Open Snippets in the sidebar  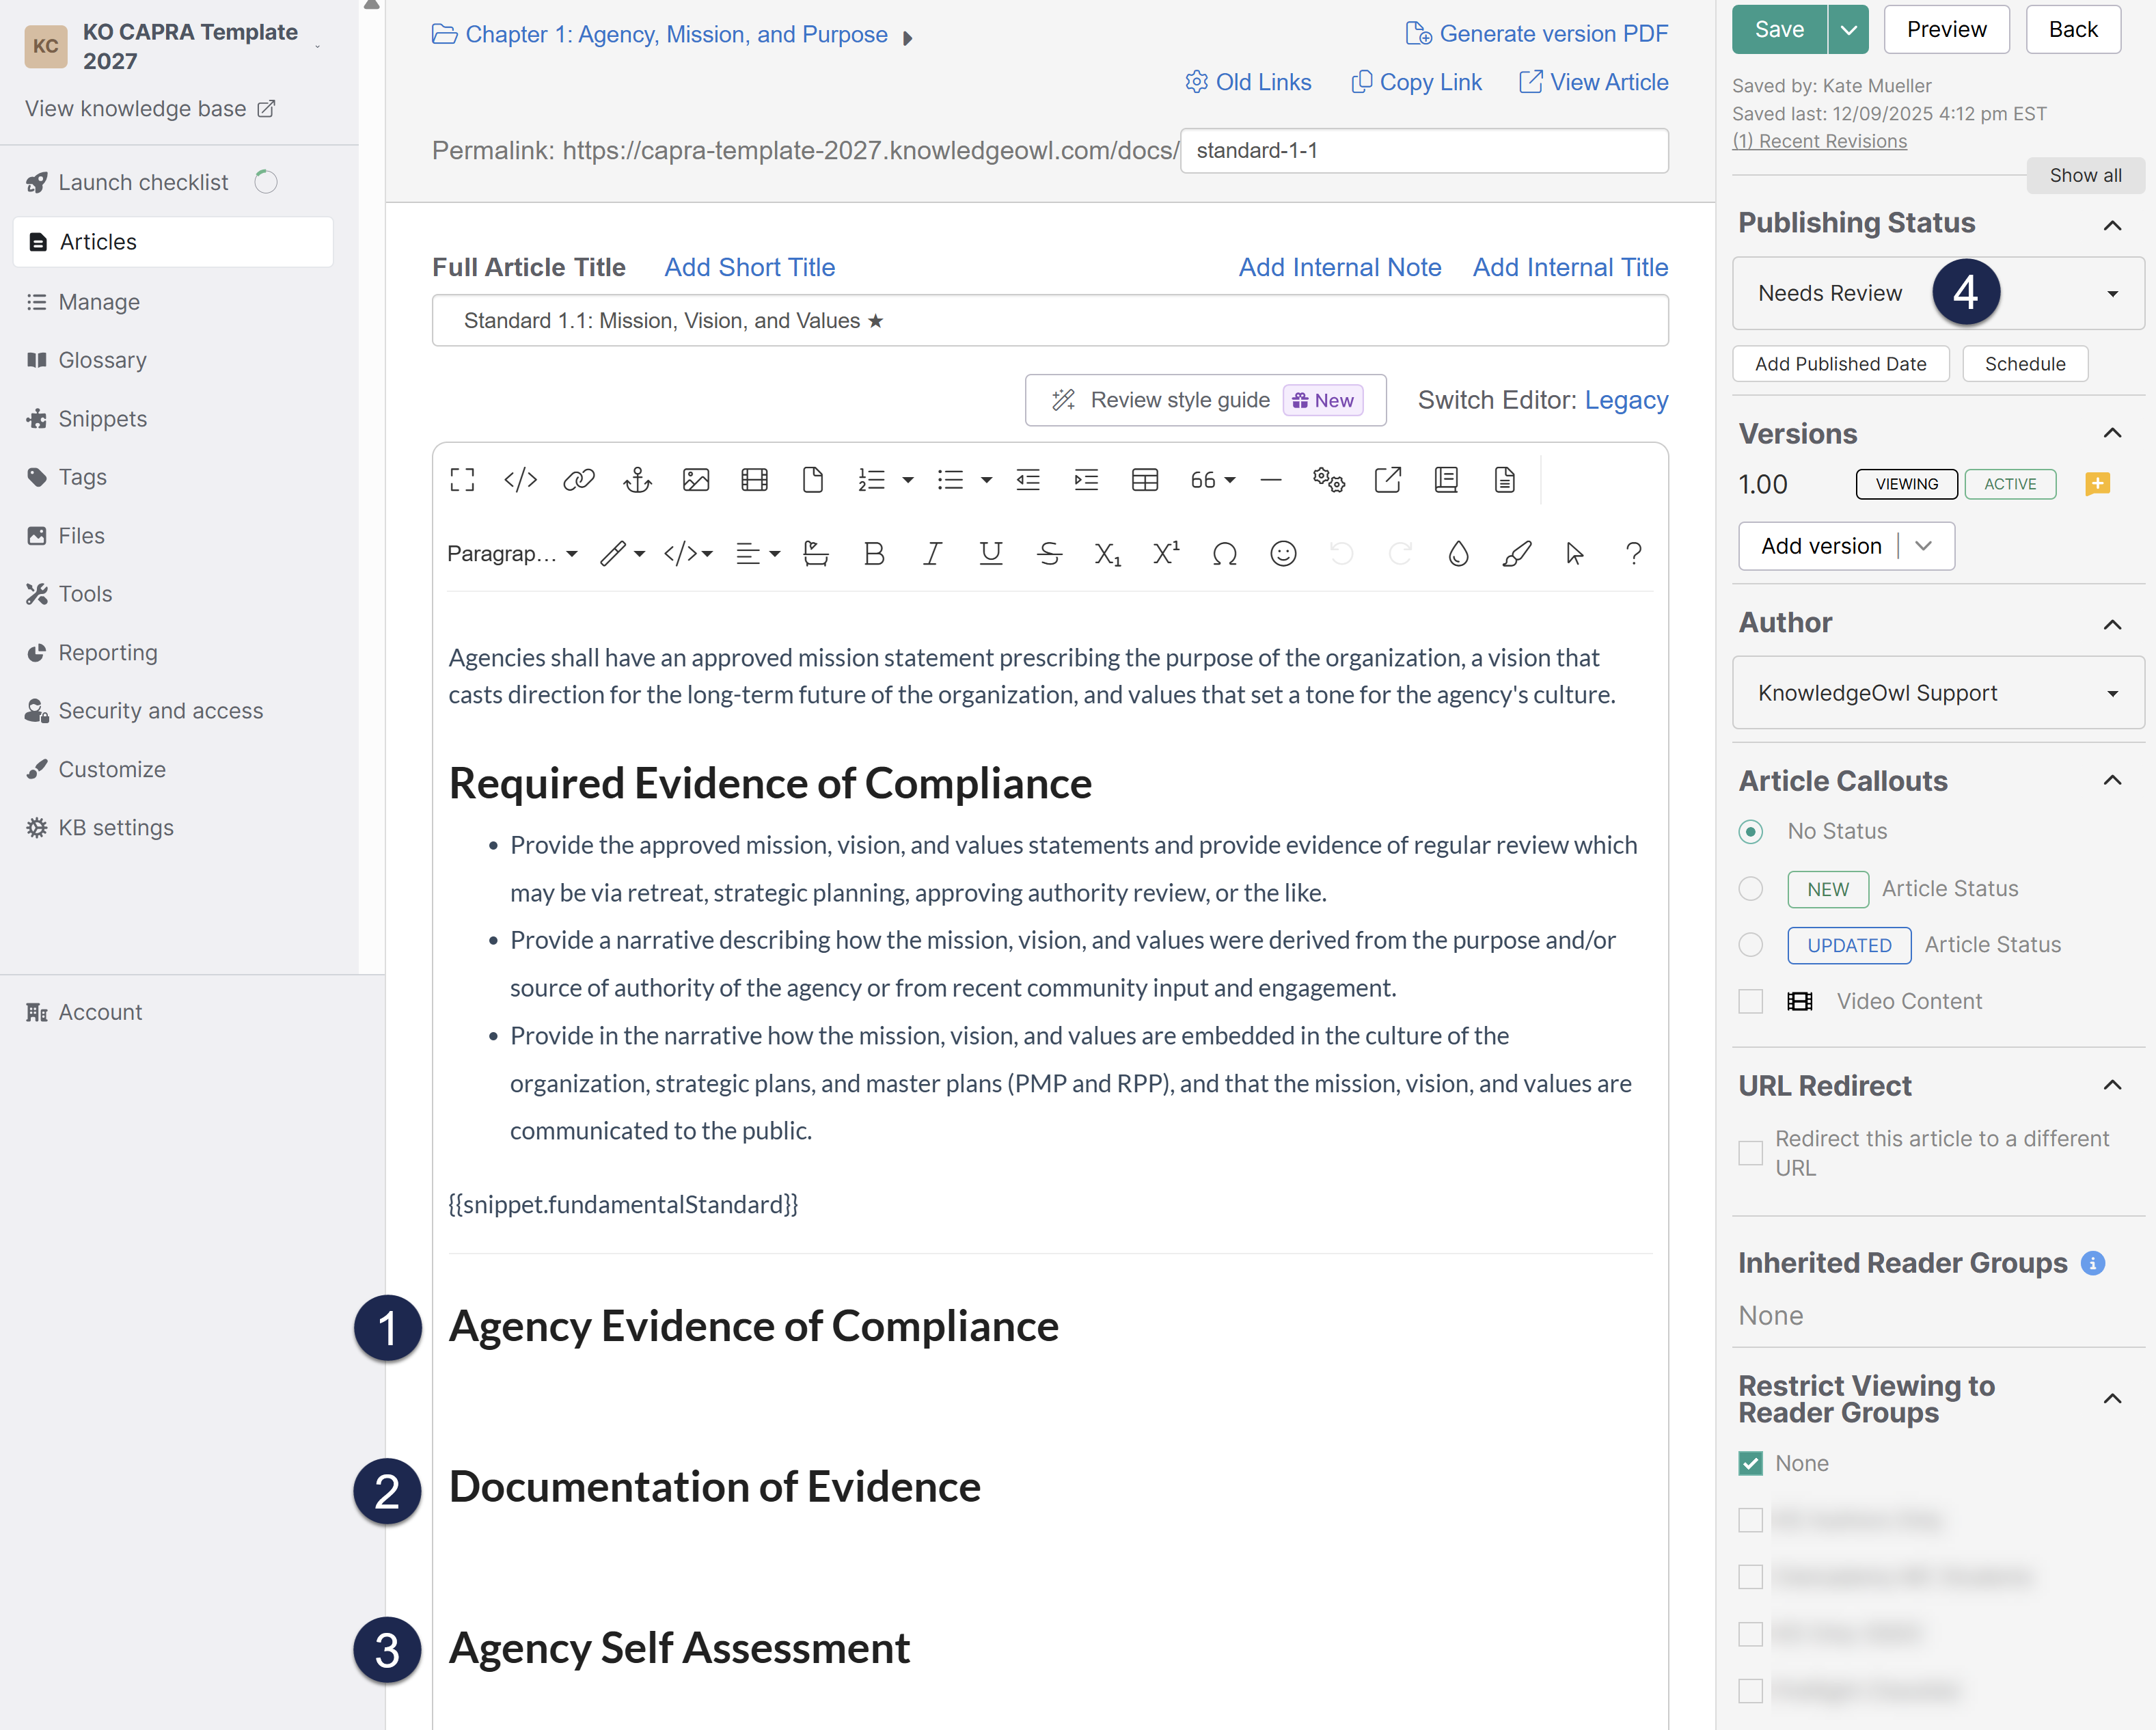pos(102,418)
